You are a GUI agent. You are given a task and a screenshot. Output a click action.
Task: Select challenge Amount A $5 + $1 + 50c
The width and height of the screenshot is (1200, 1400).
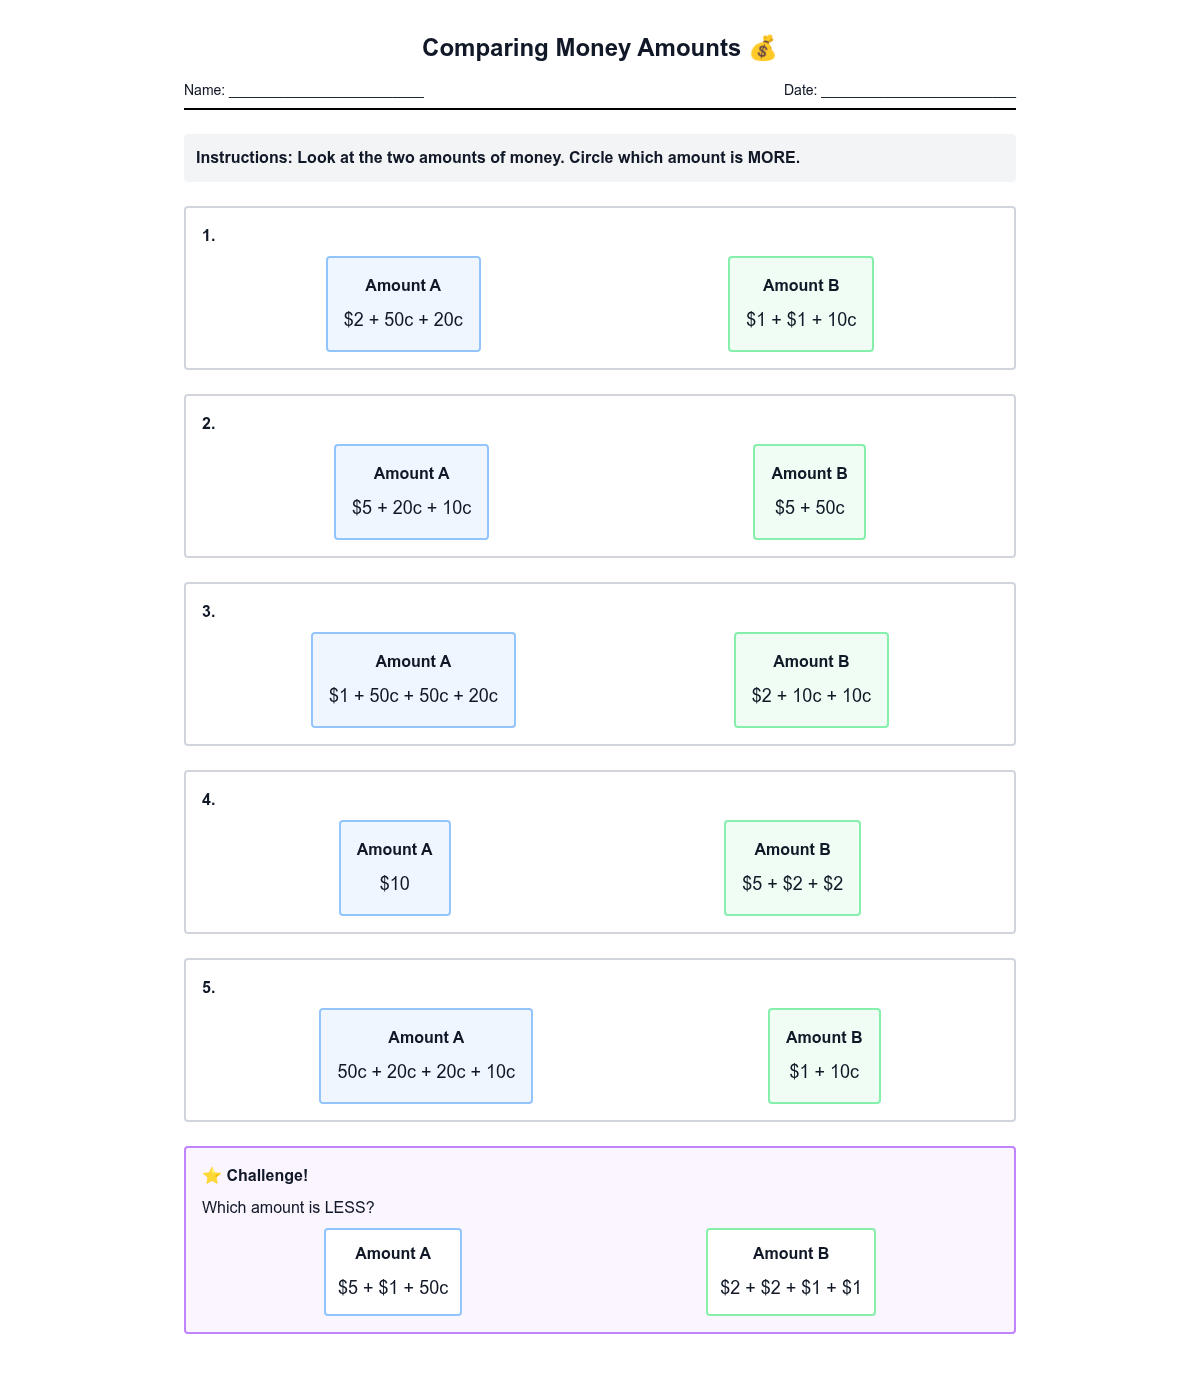tap(393, 1272)
